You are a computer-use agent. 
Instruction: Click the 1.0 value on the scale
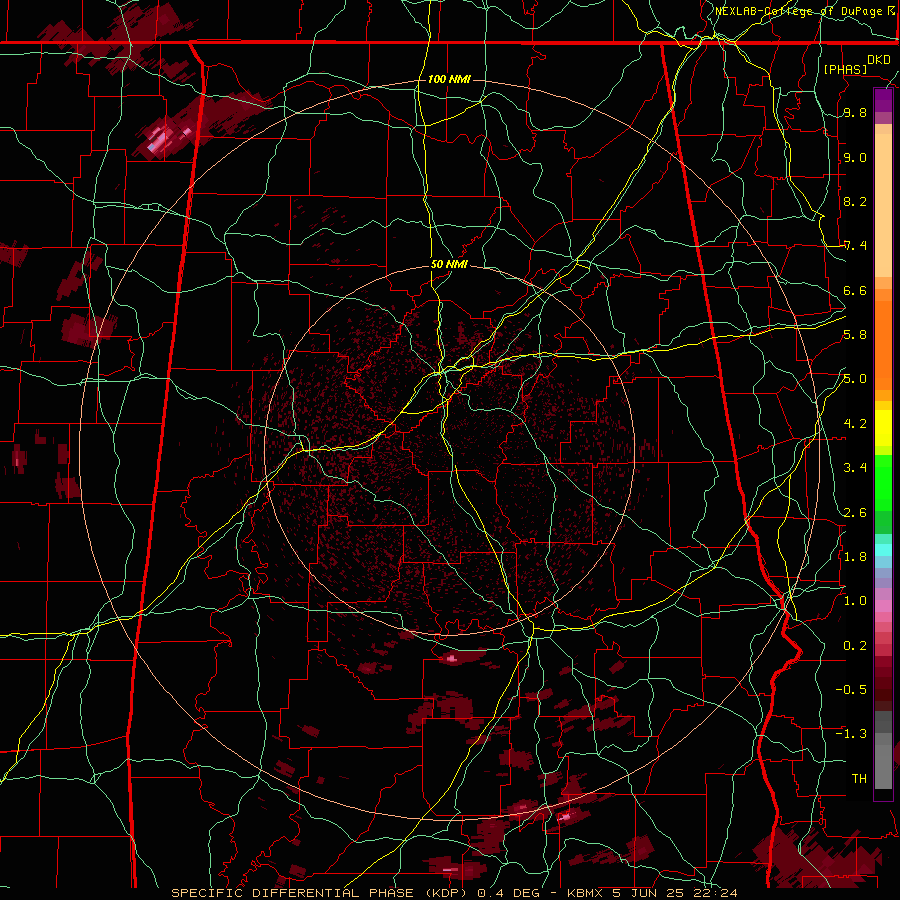point(855,601)
